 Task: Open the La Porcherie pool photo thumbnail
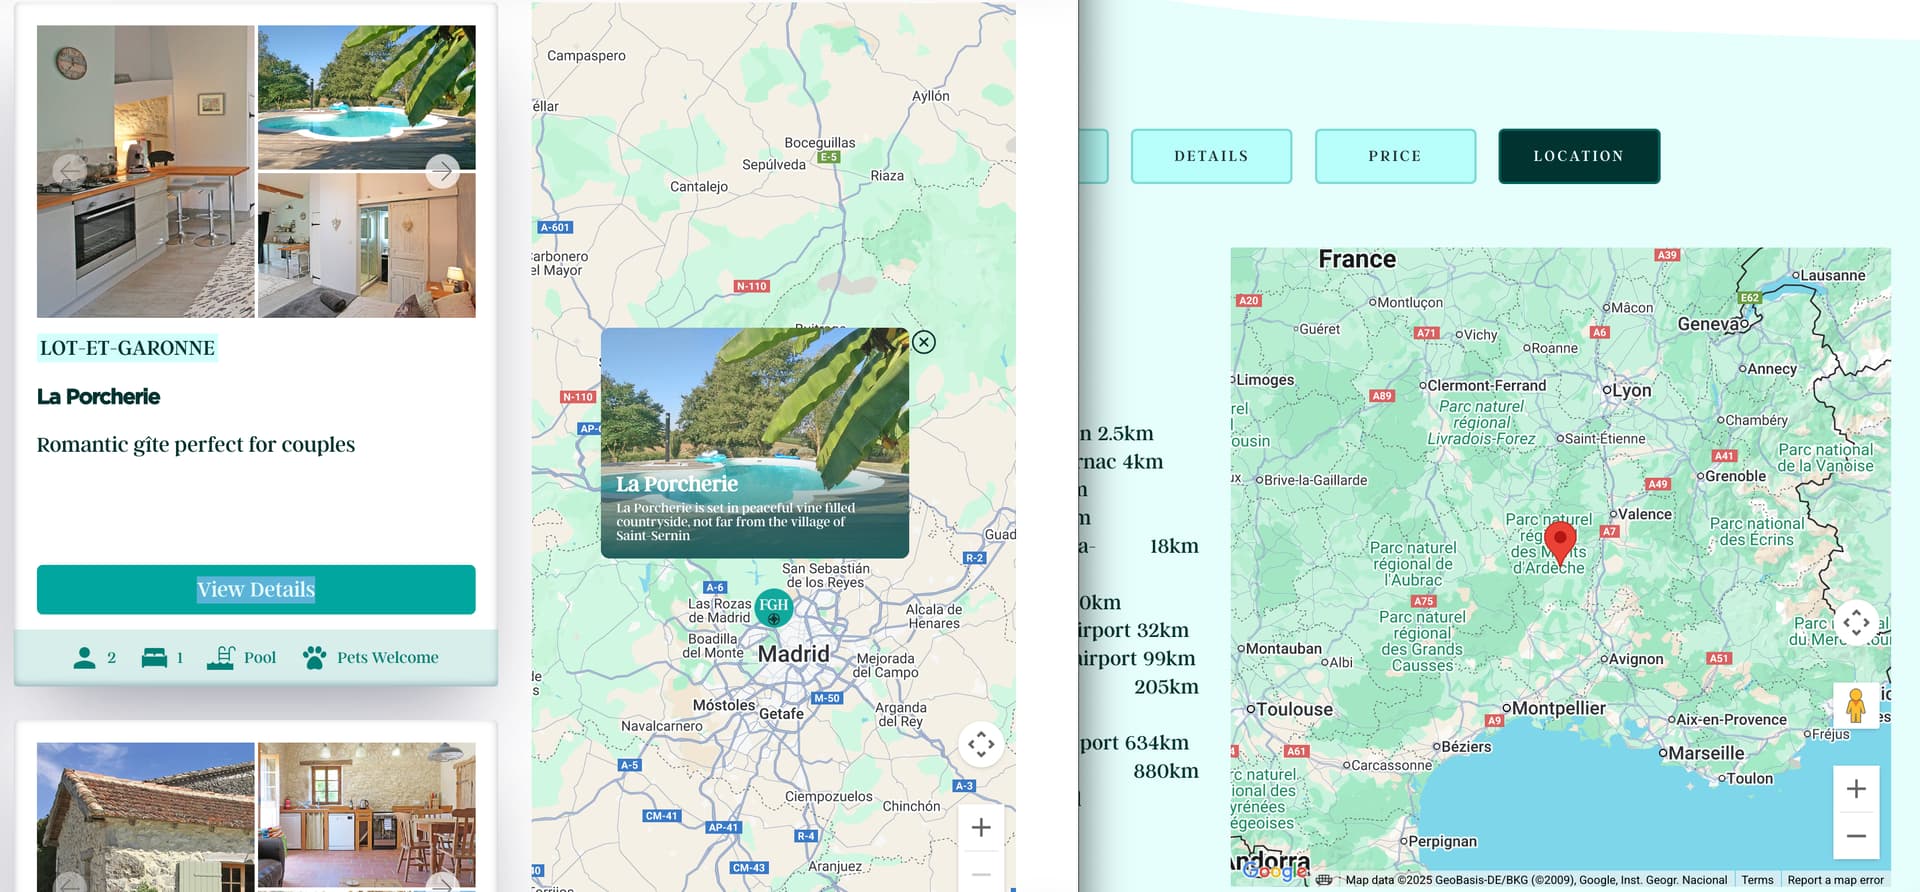[x=367, y=97]
